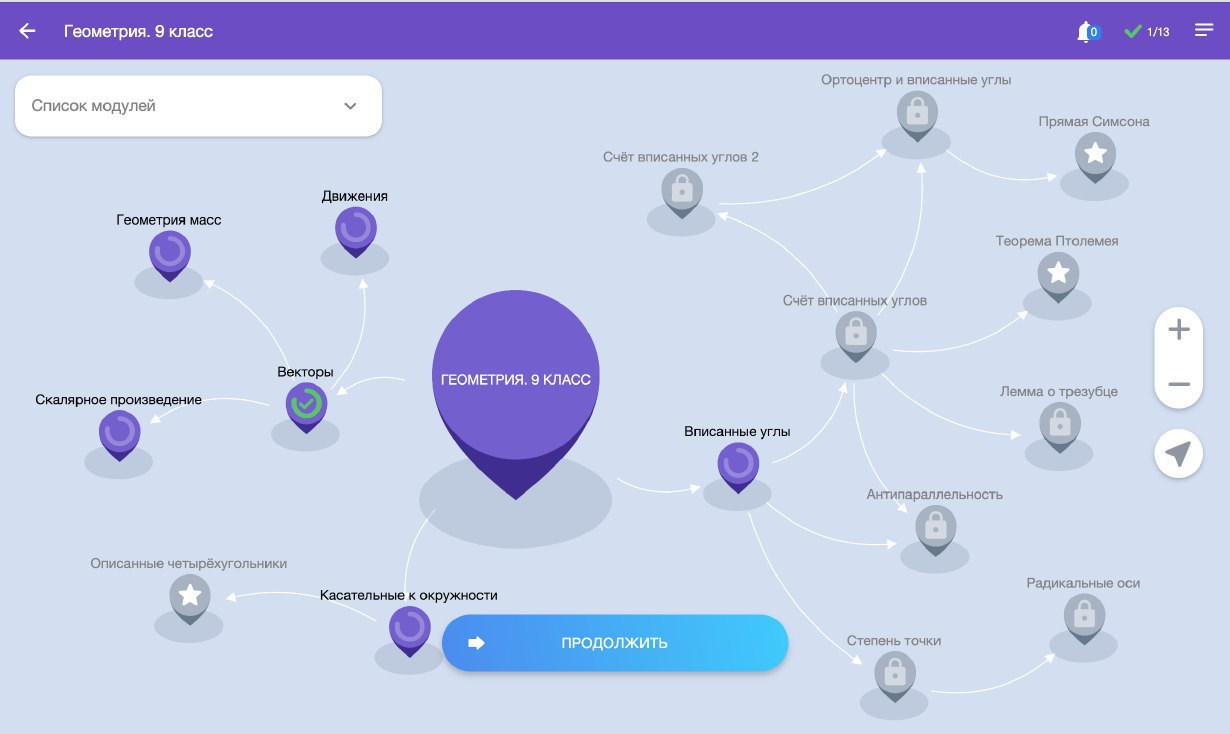Select the locked Ортоцентр и вписанные углы pin
The height and width of the screenshot is (734, 1230).
[917, 117]
